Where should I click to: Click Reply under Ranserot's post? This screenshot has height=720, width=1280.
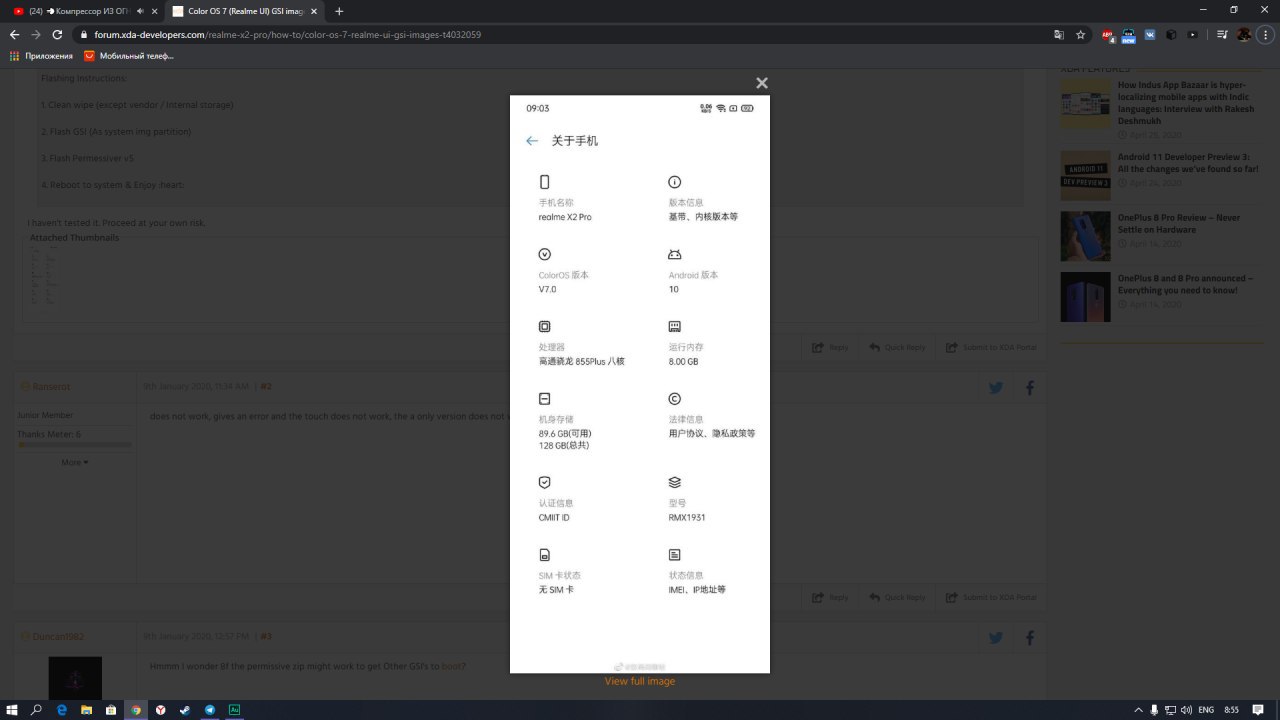coord(830,597)
